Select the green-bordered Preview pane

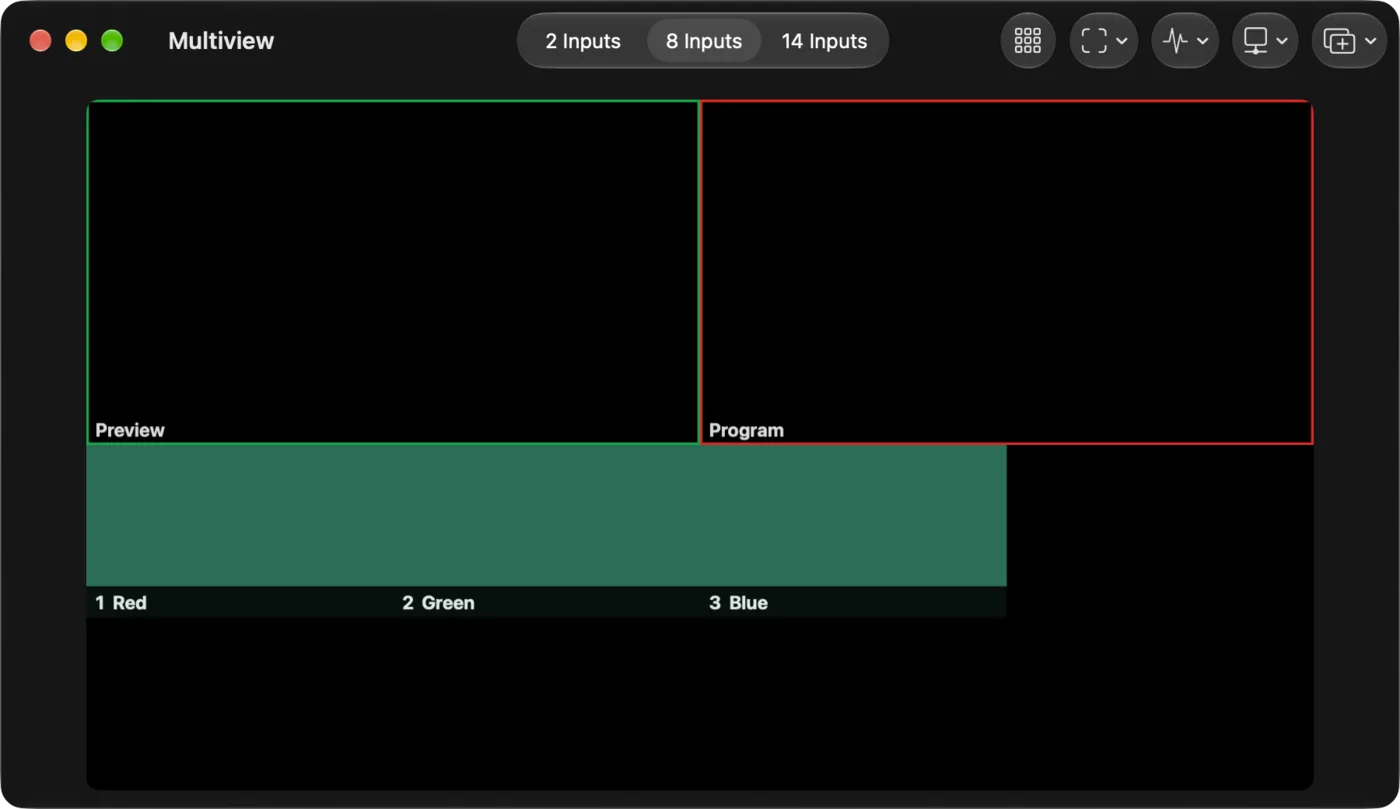(393, 272)
